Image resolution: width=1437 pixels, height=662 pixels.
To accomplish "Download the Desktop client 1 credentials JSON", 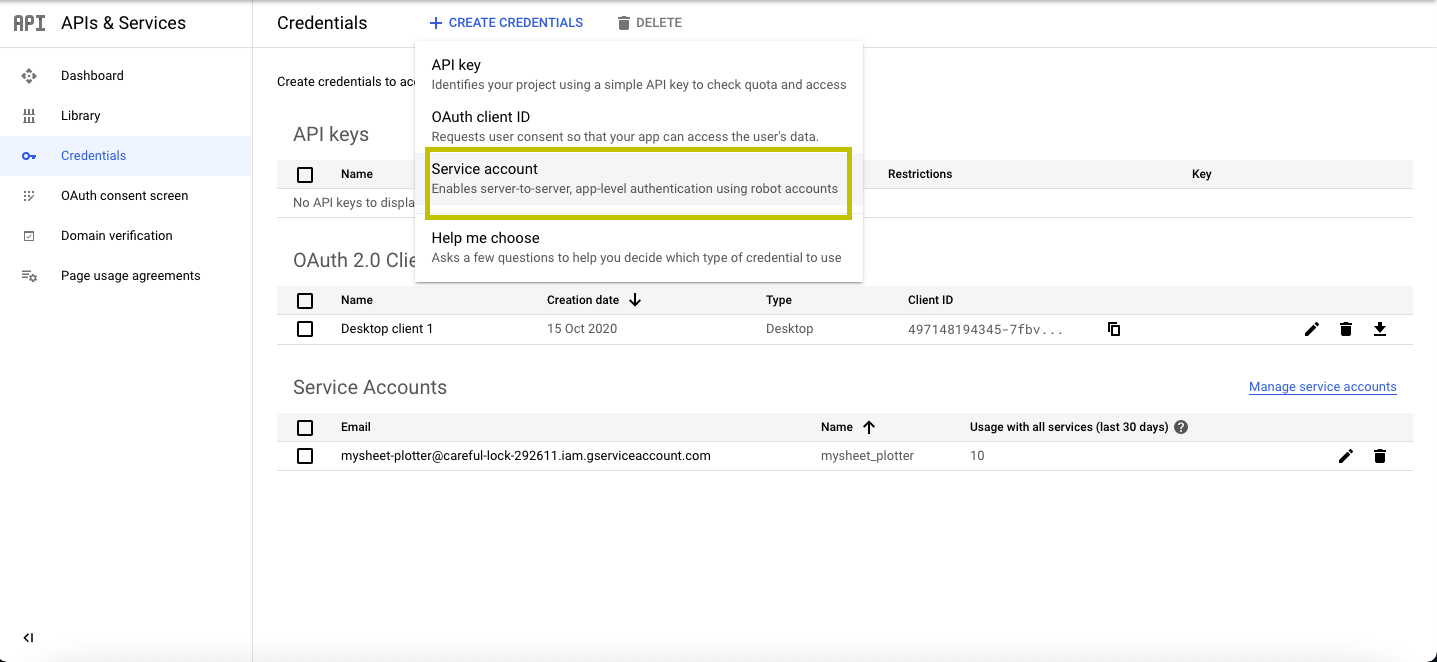I will coord(1380,329).
